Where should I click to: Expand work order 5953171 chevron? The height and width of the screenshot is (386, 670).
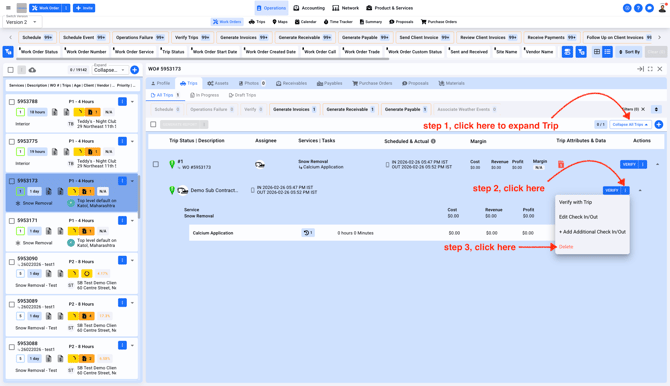tap(132, 221)
